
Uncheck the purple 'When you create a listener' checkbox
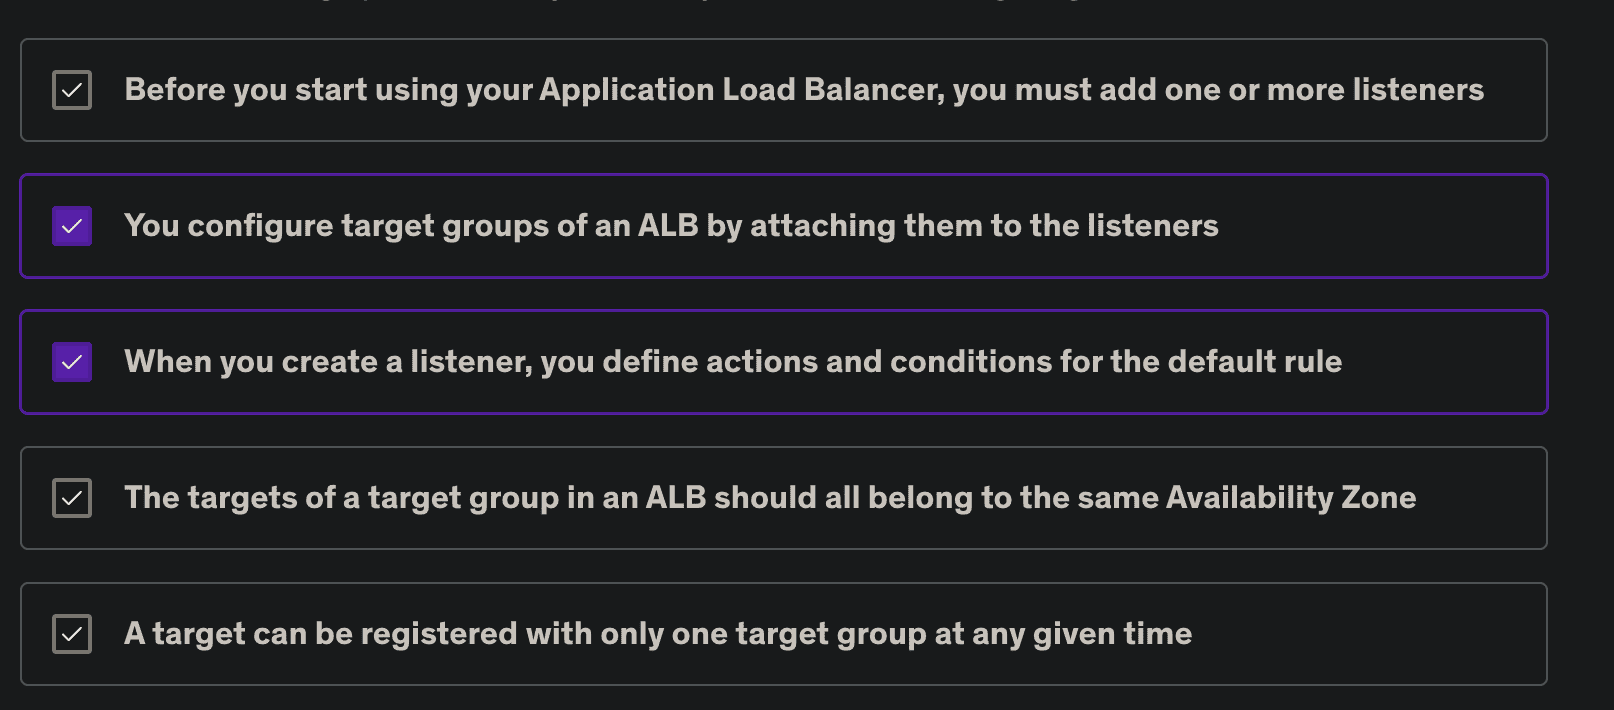click(72, 362)
